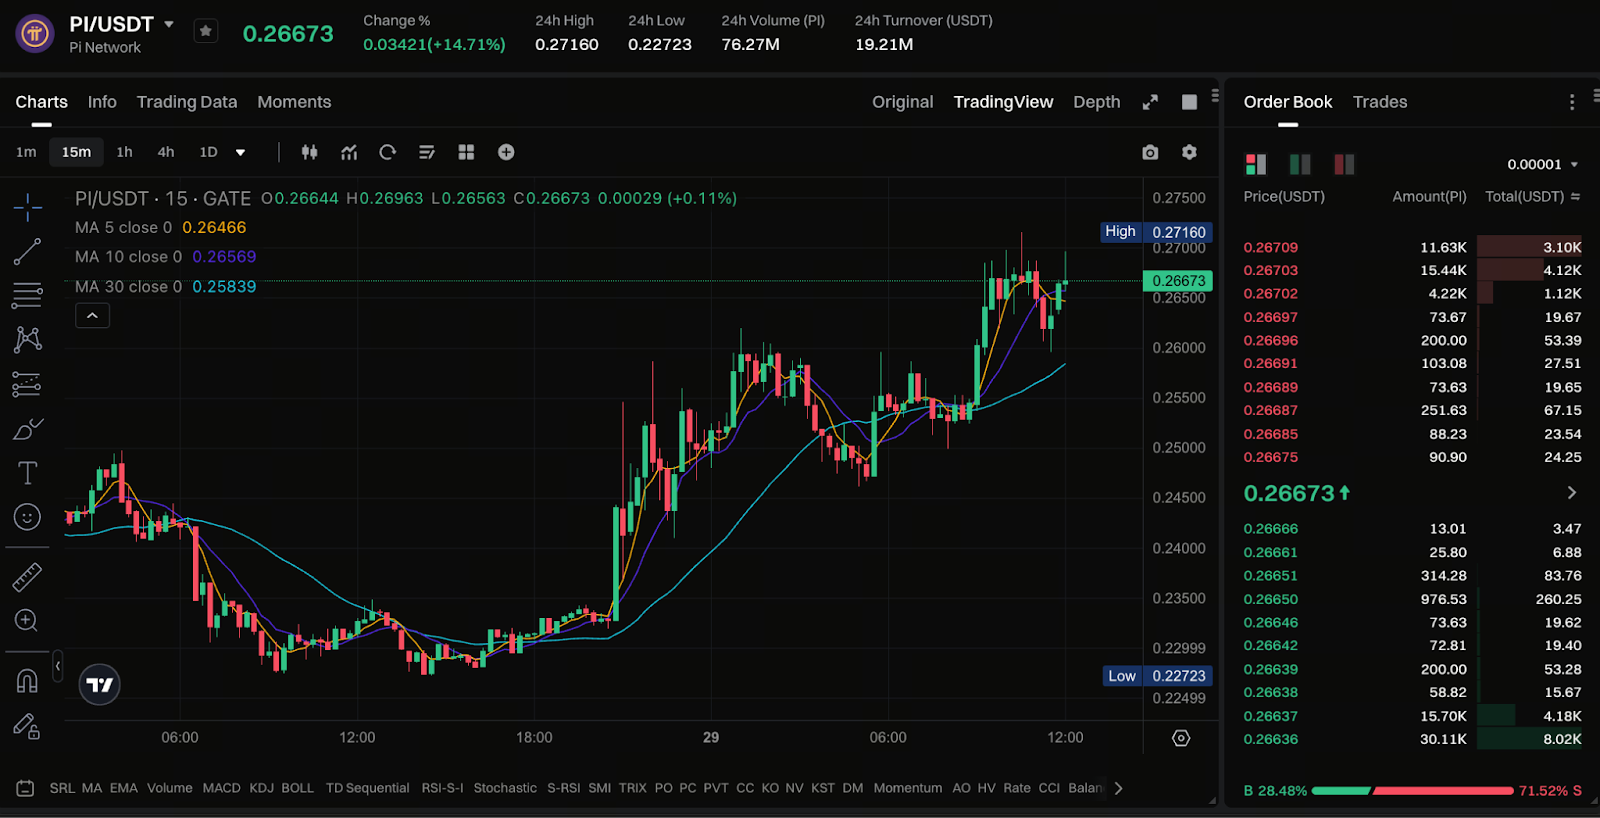Open the Info tab
Screen dimensions: 1600x818
pos(102,102)
